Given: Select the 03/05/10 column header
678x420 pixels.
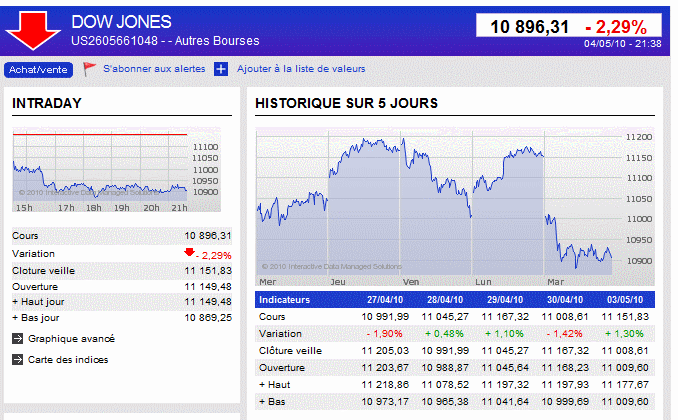Looking at the screenshot, I should point(625,299).
